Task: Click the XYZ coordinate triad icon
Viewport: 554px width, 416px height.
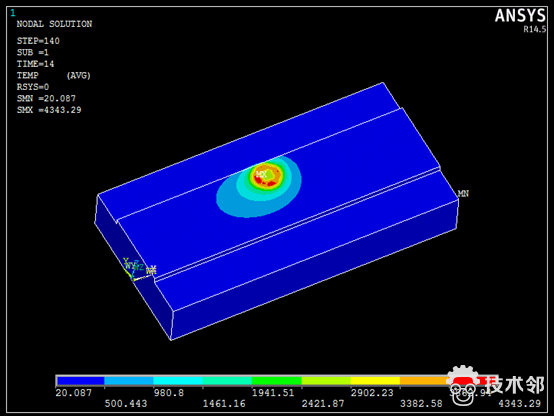Action: click(x=137, y=269)
